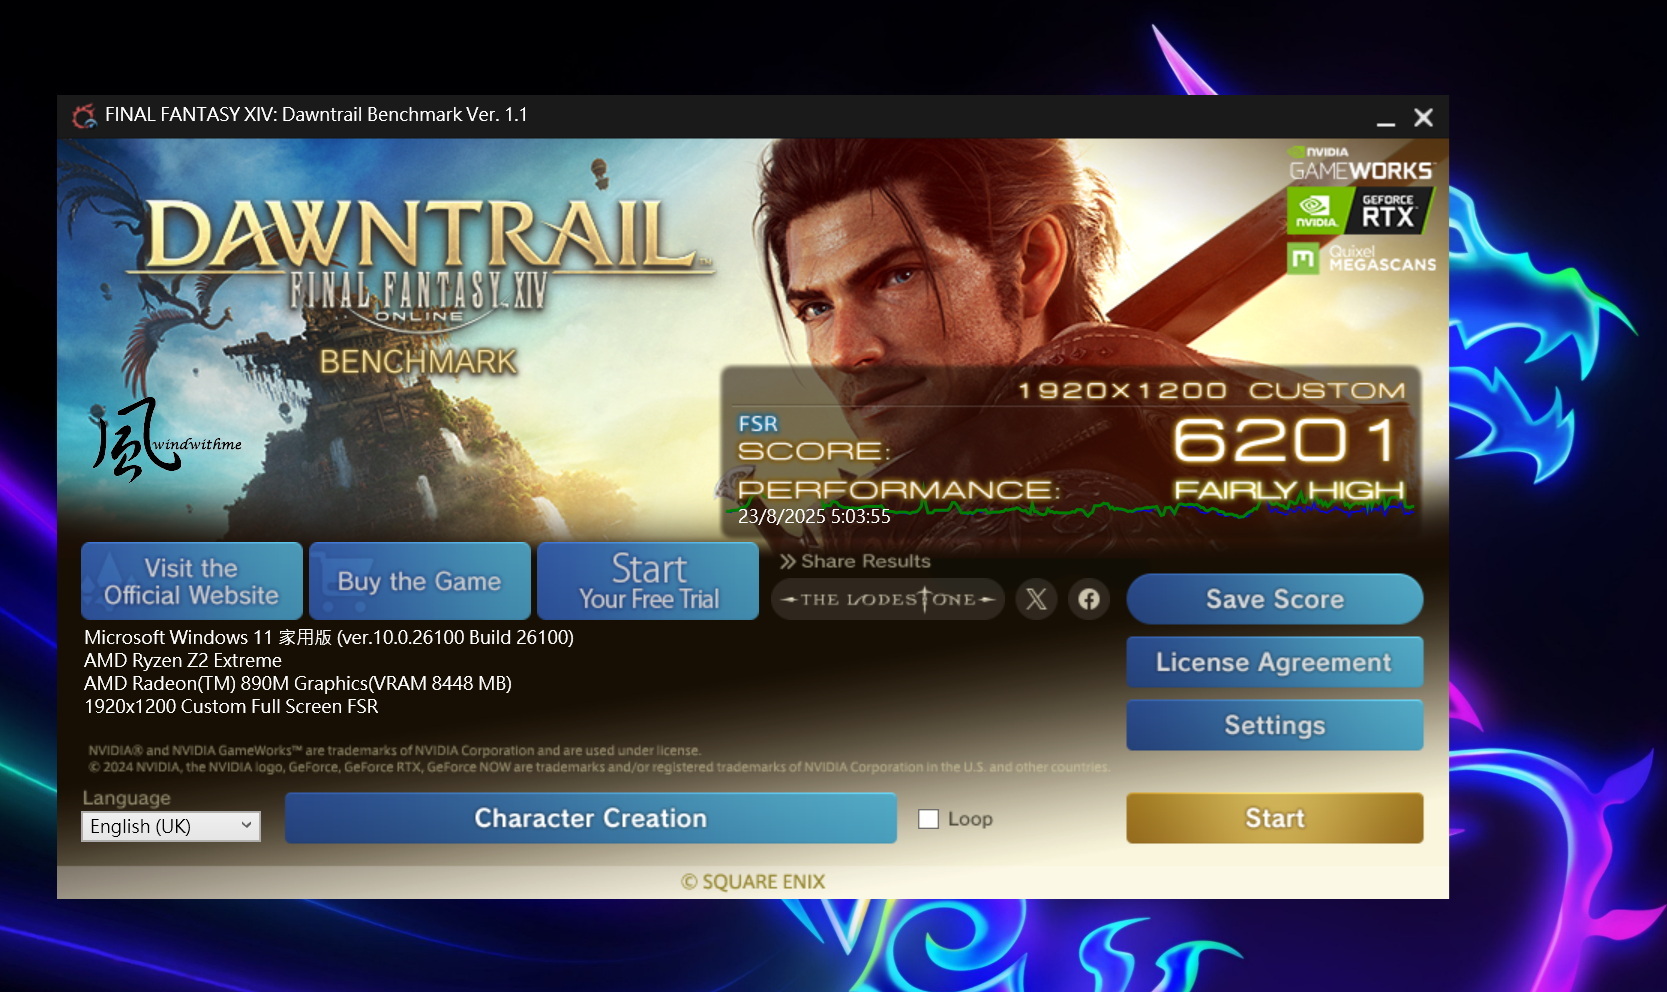This screenshot has height=992, width=1667.
Task: Click Buy the Game button
Action: tap(420, 581)
